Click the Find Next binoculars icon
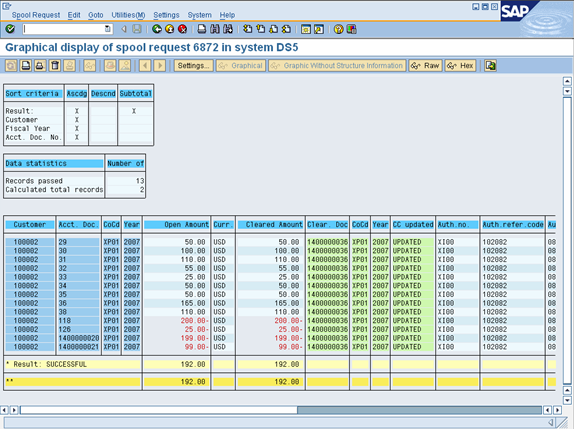The image size is (575, 430). (228, 29)
